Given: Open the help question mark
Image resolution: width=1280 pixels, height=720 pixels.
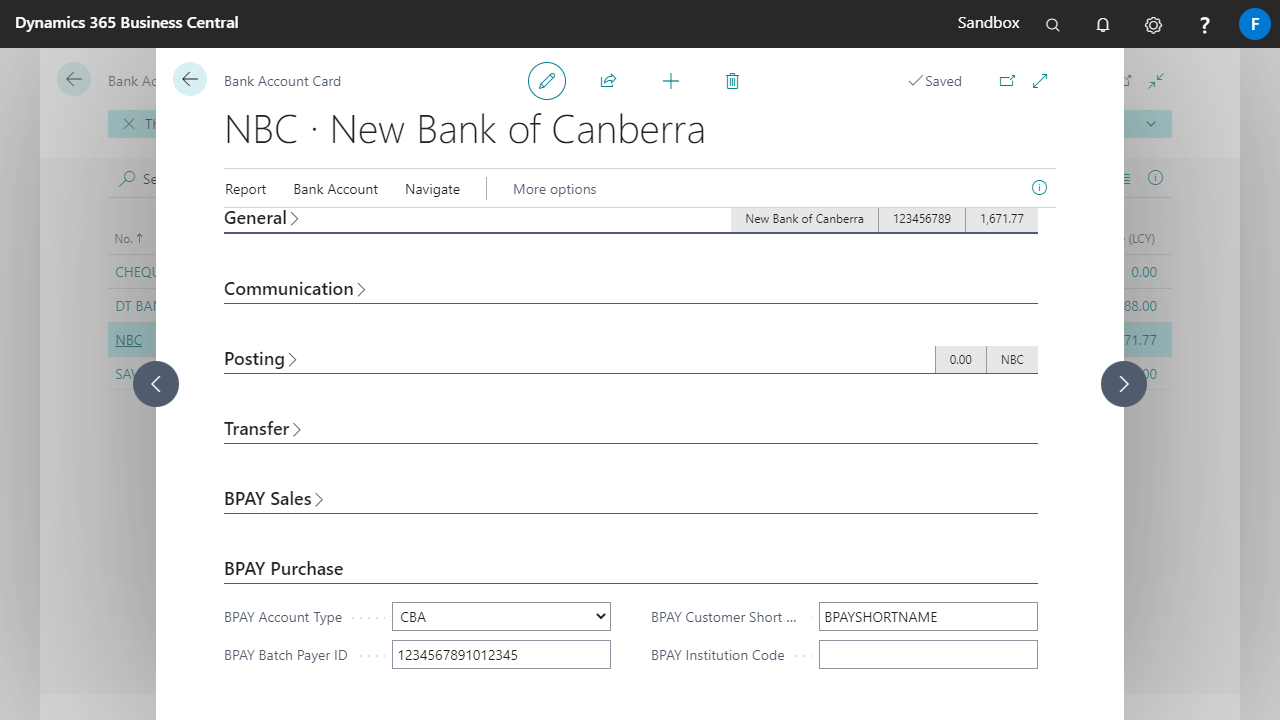Looking at the screenshot, I should click(1205, 24).
